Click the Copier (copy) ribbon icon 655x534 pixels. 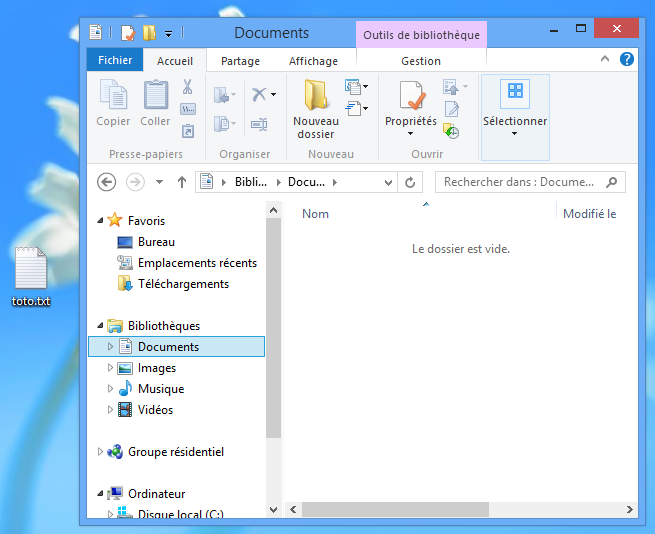113,94
